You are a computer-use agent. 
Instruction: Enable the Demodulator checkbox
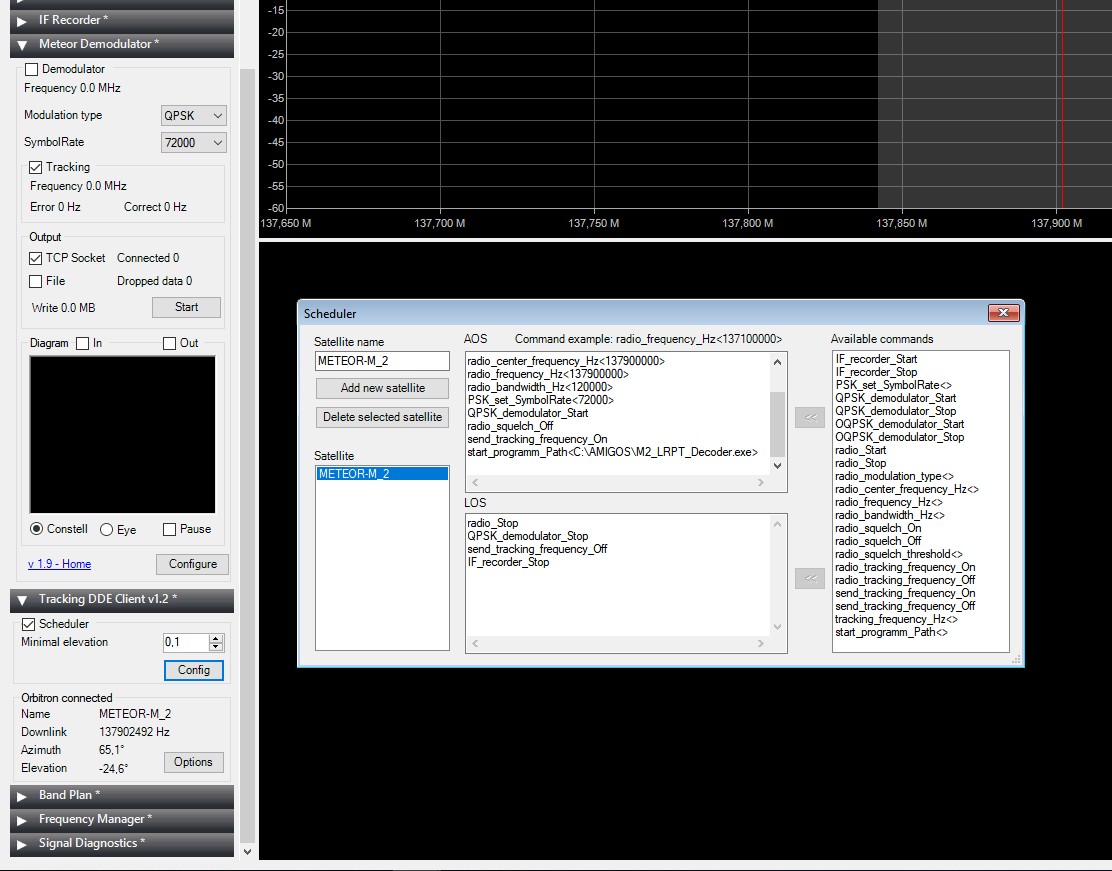point(31,70)
